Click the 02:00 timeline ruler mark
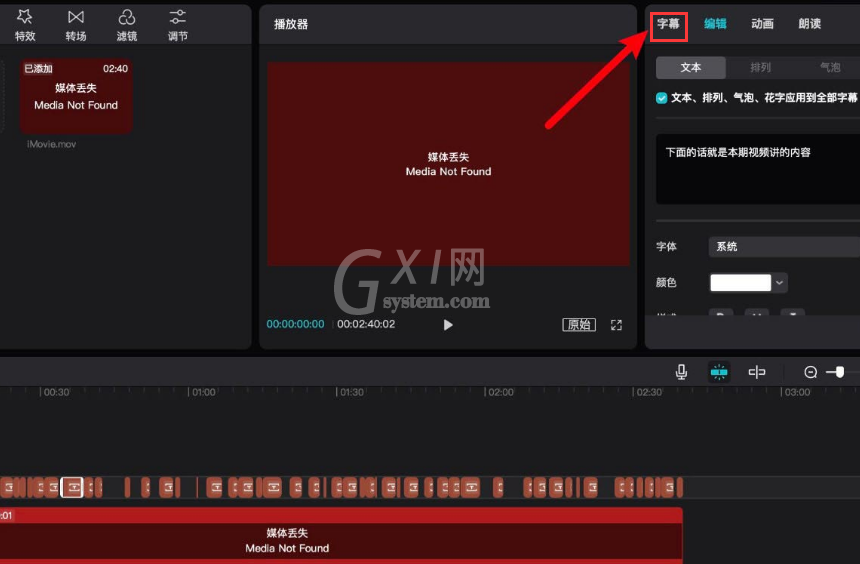This screenshot has width=860, height=564. (501, 392)
